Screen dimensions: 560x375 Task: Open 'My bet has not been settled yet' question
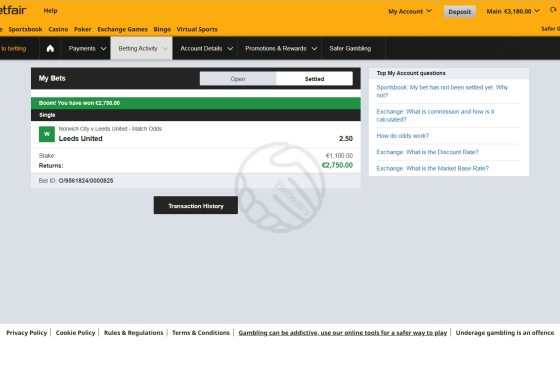pyautogui.click(x=442, y=91)
